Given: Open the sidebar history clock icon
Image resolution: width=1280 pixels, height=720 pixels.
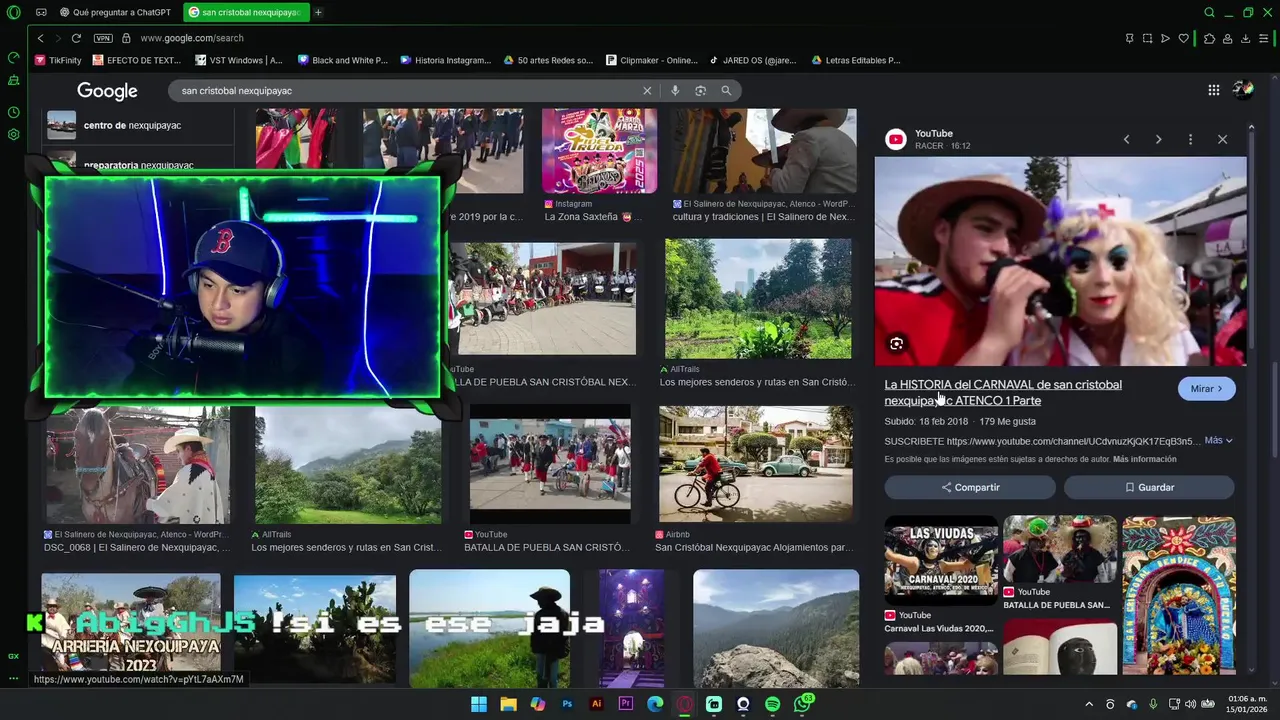Looking at the screenshot, I should pyautogui.click(x=14, y=112).
